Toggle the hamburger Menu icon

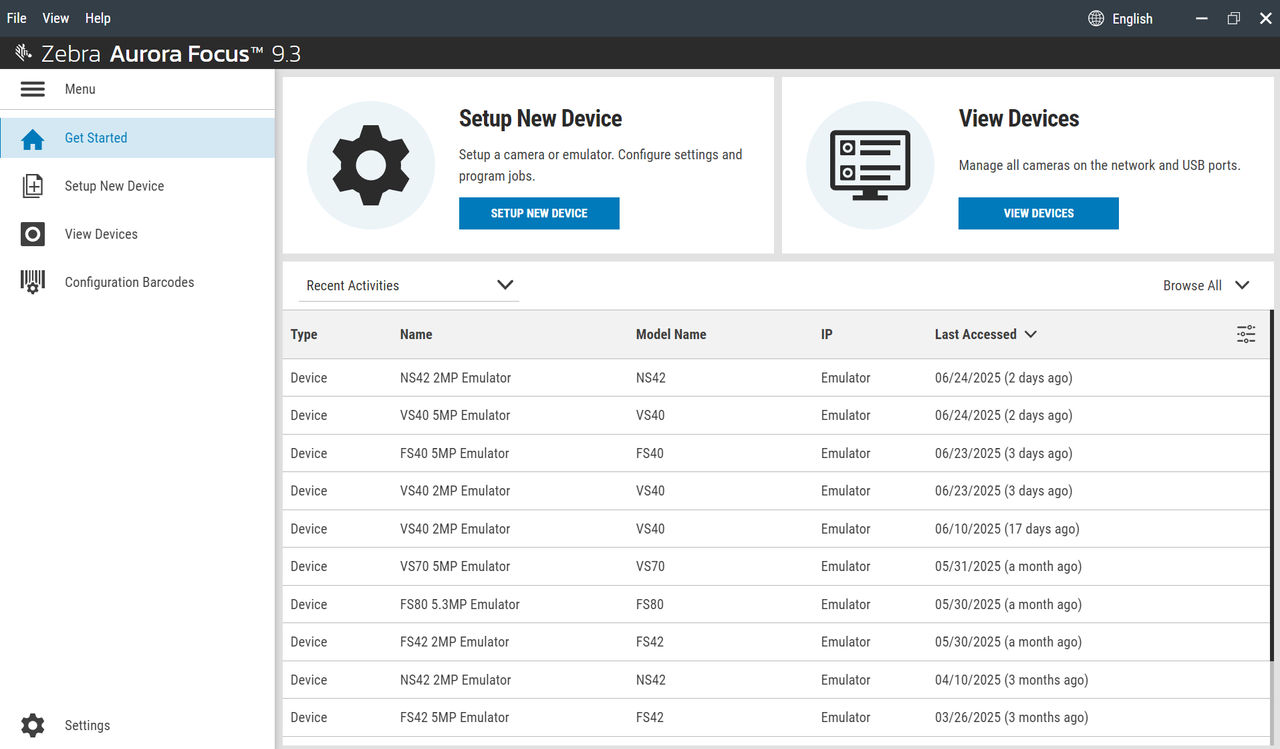pos(33,89)
